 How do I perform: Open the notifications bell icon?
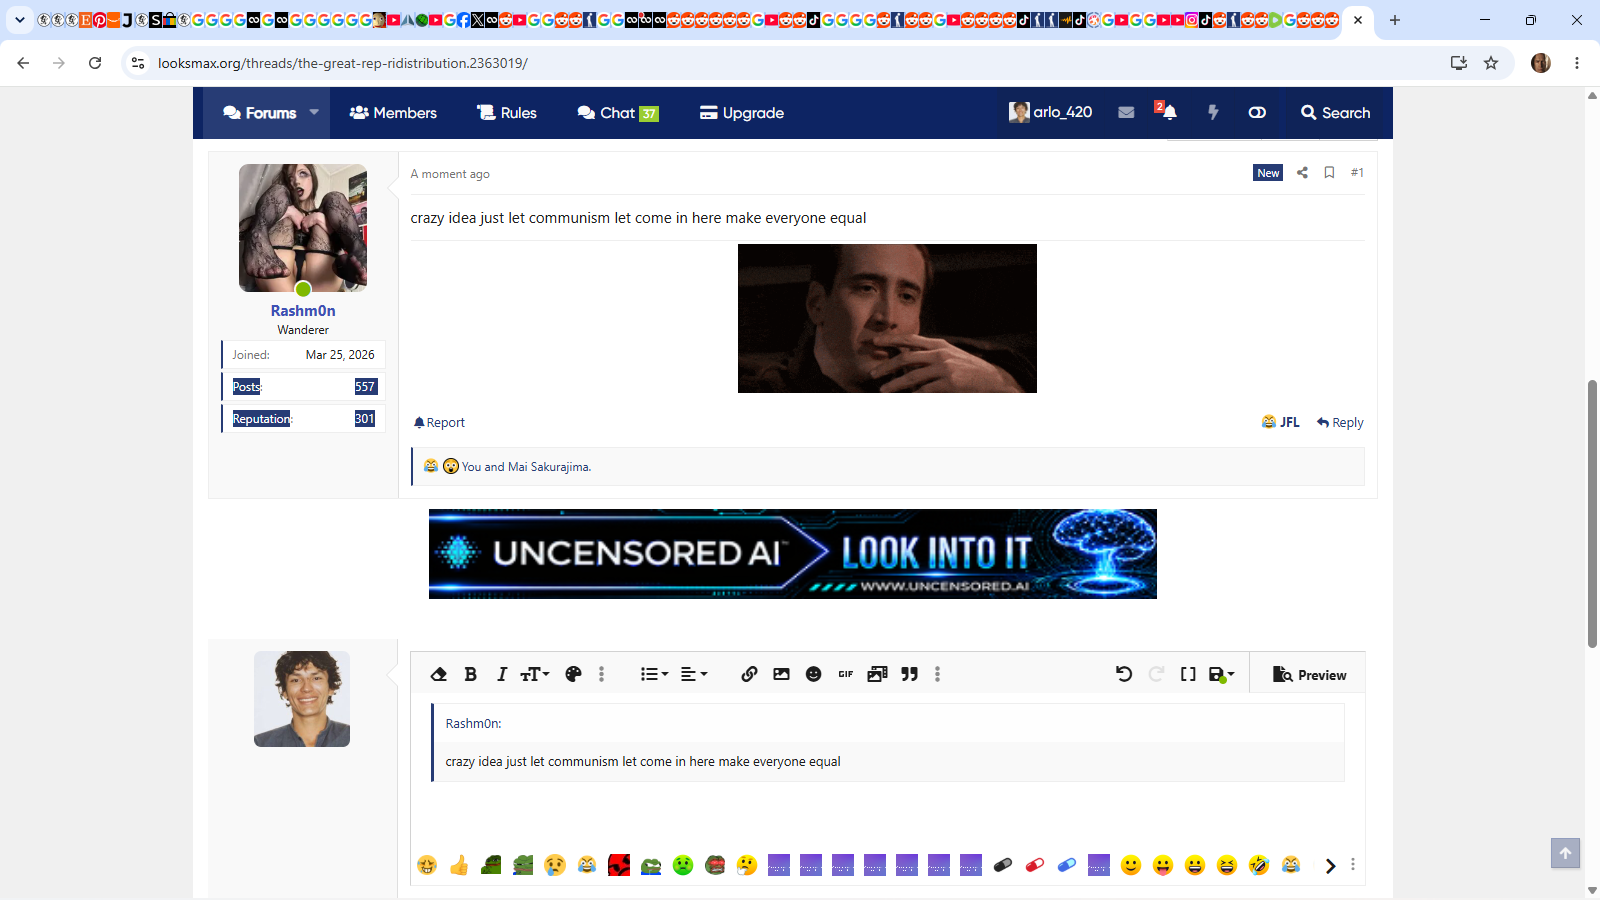pos(1168,113)
